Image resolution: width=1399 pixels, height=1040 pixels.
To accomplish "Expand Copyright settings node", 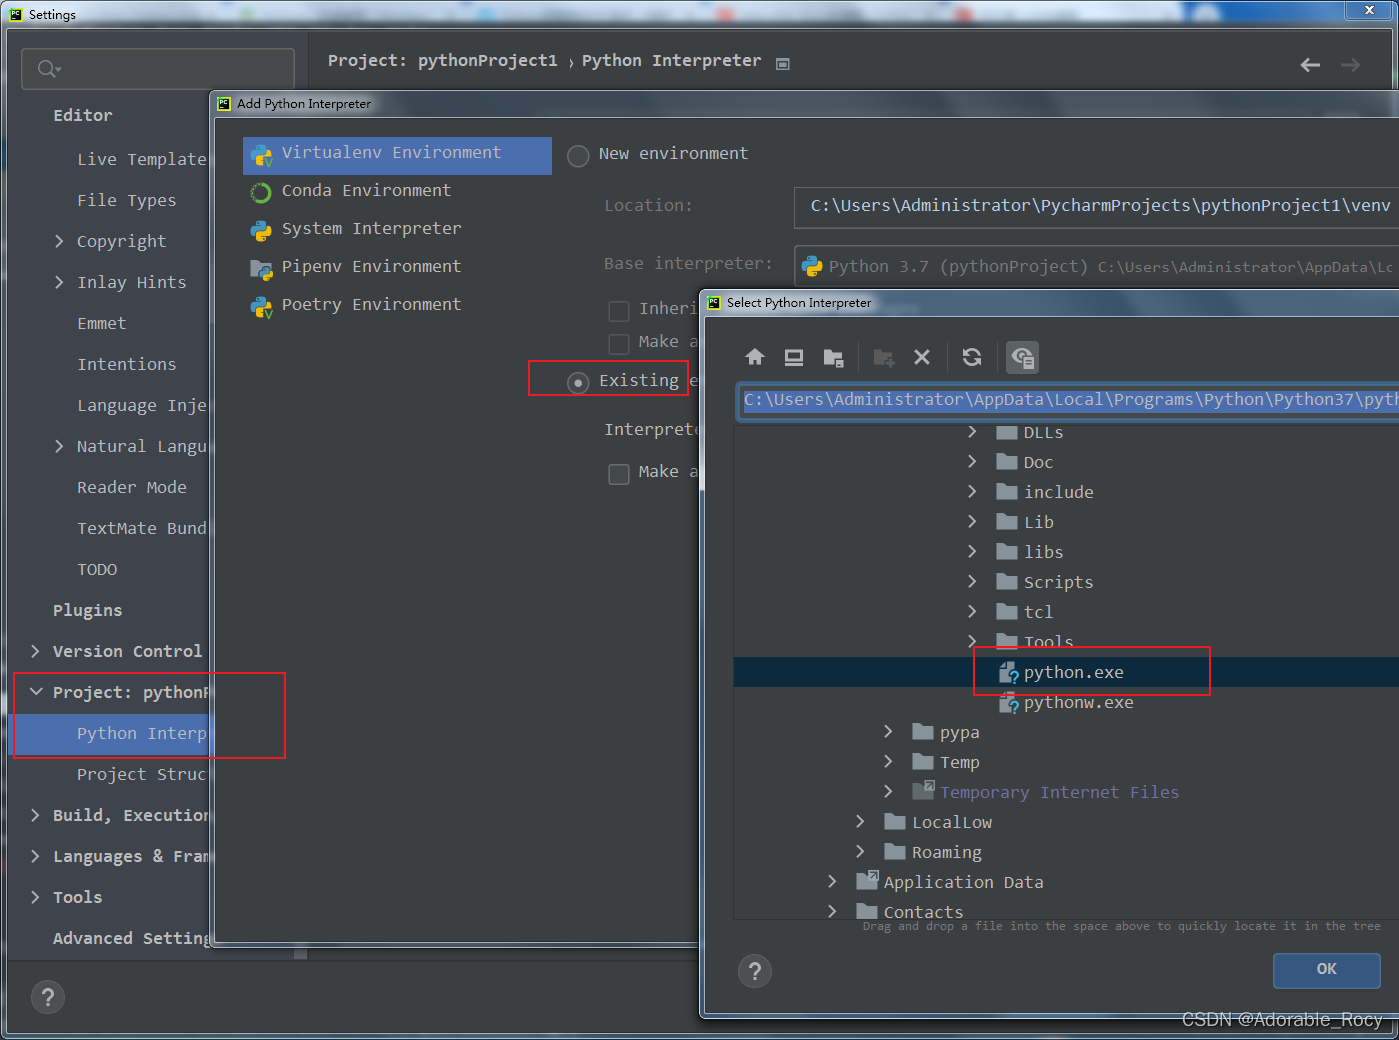I will 59,241.
